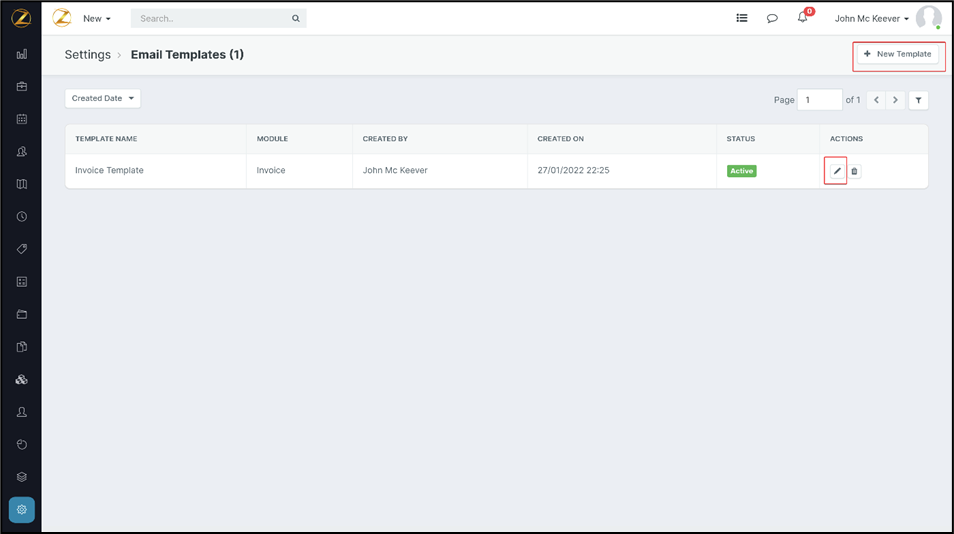Screen dimensions: 954x534
Task: Expand the New dropdown menu
Action: click(97, 18)
